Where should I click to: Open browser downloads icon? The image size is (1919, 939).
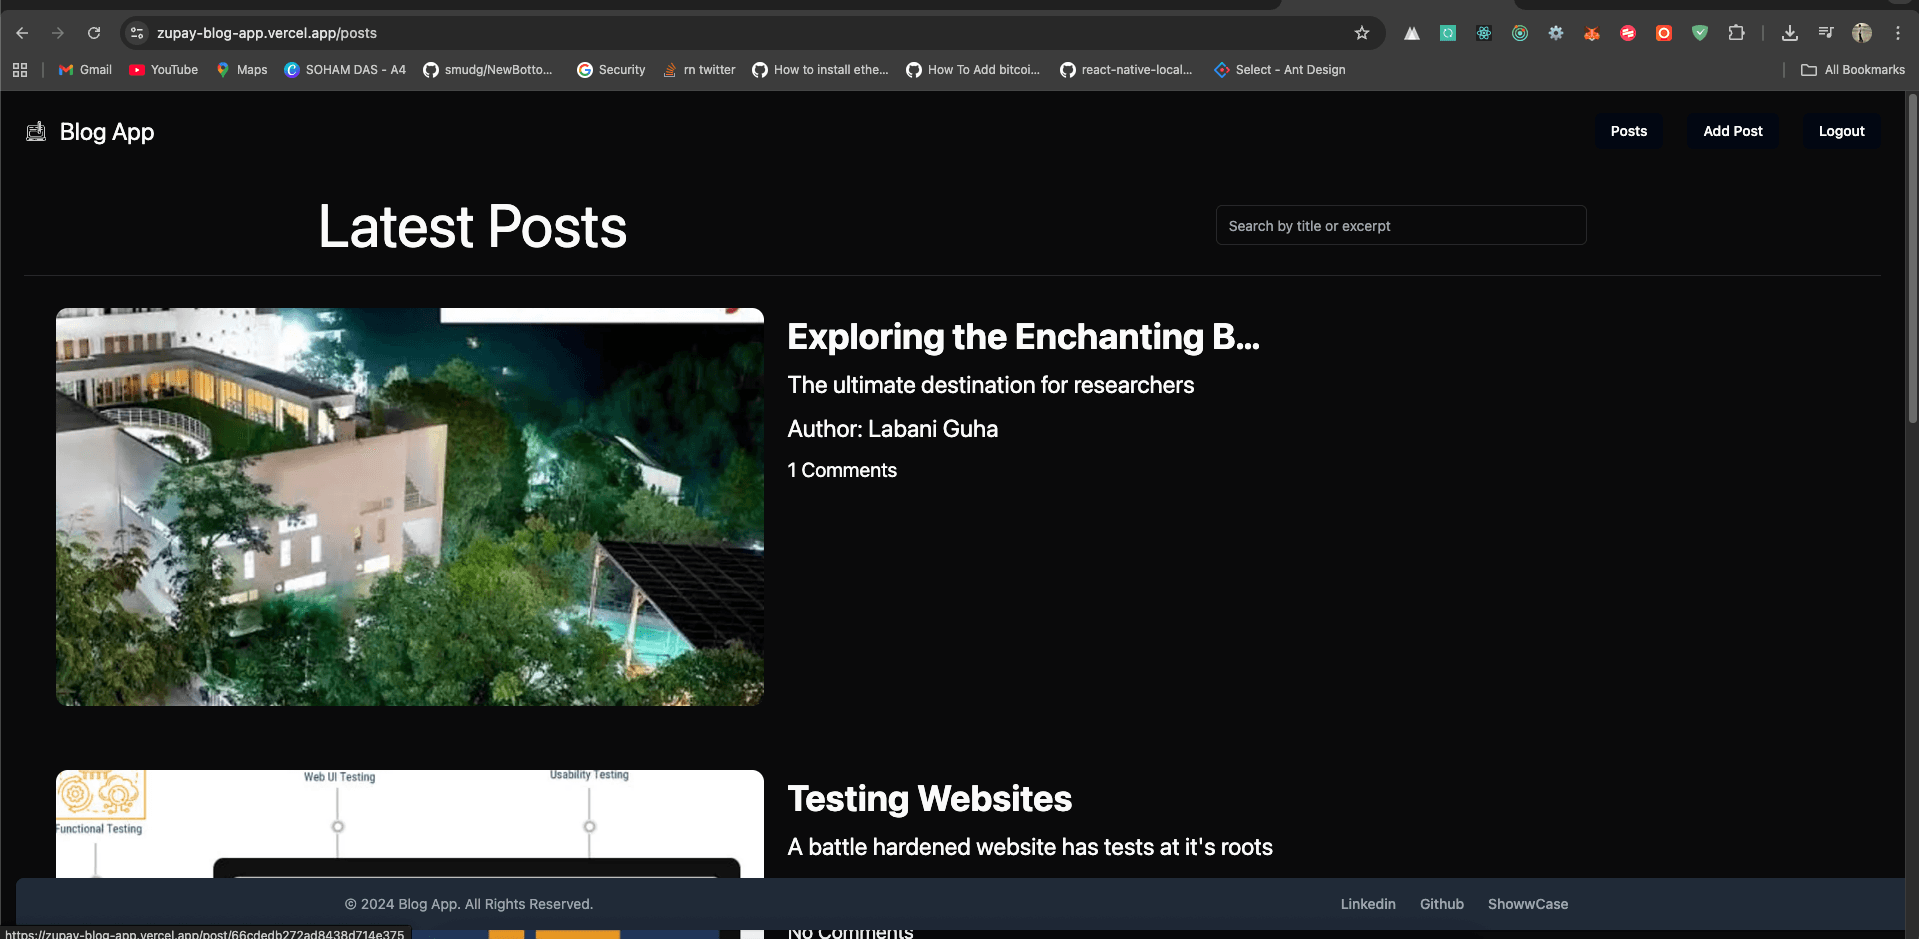1790,33
